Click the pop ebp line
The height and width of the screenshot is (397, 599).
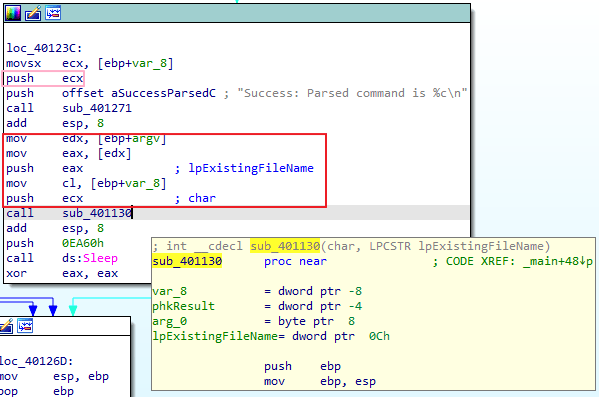[x=37, y=391]
